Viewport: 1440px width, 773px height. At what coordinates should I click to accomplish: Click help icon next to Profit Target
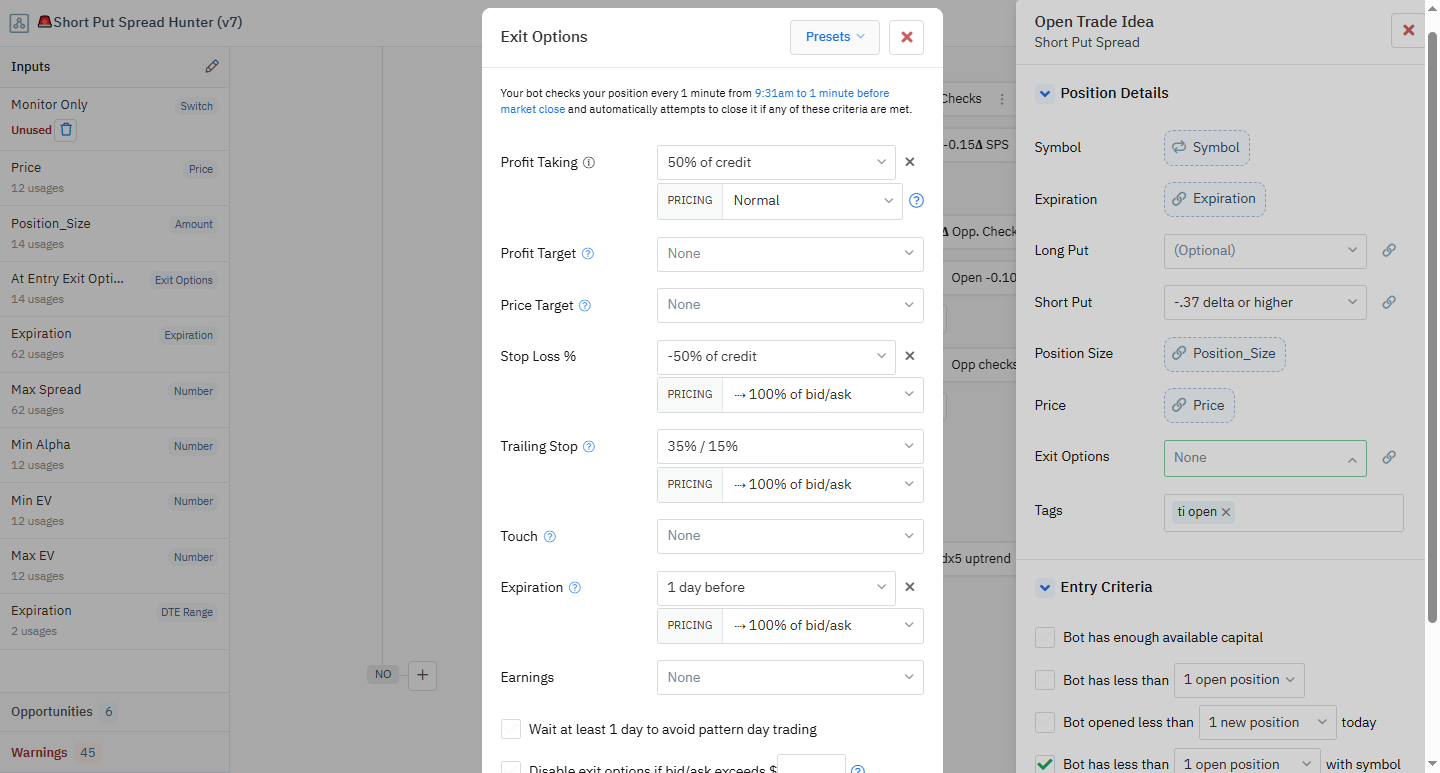coord(588,254)
